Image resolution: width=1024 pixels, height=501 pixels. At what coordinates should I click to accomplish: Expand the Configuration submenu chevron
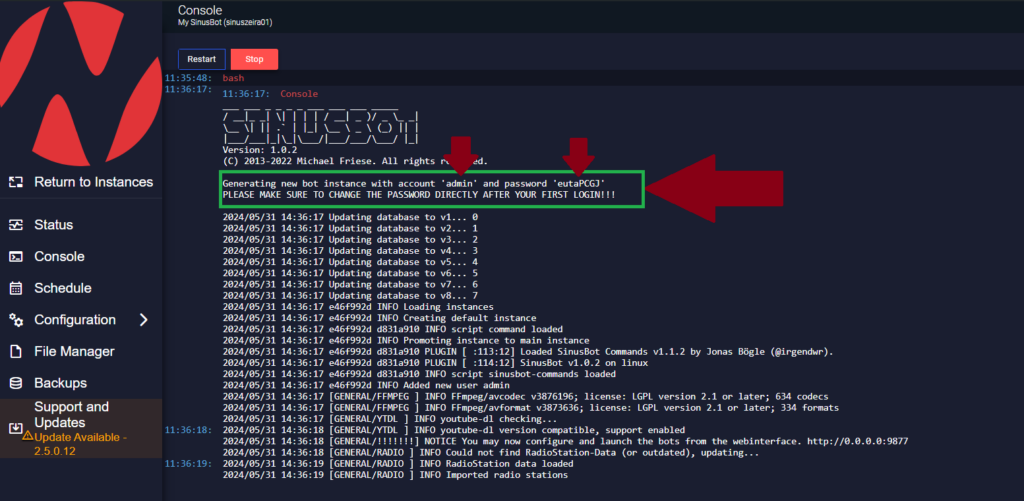coord(144,320)
